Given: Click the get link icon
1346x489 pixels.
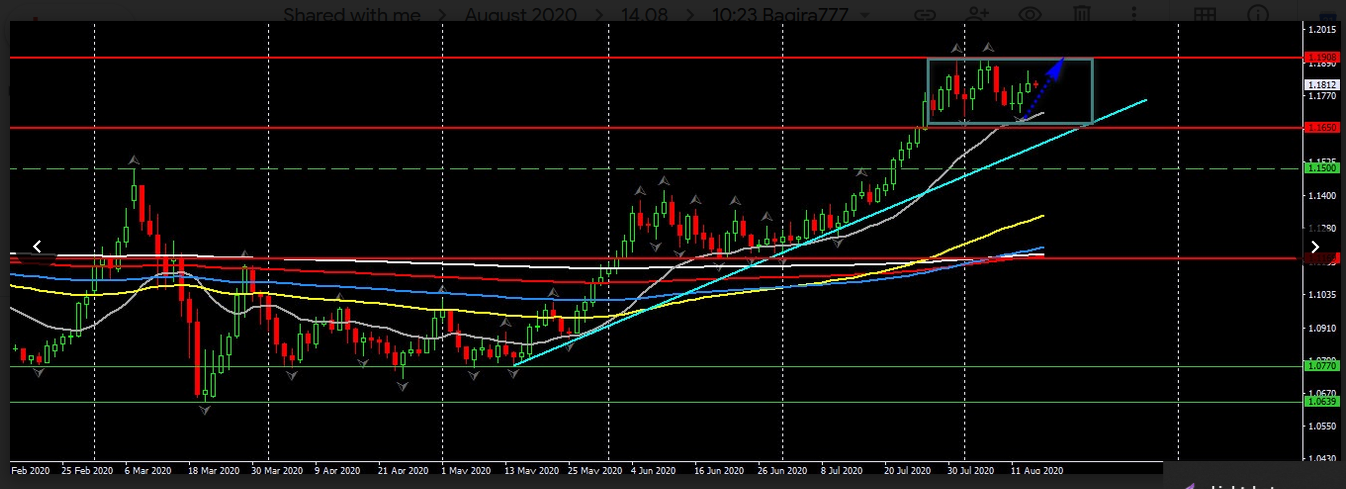Looking at the screenshot, I should [926, 15].
